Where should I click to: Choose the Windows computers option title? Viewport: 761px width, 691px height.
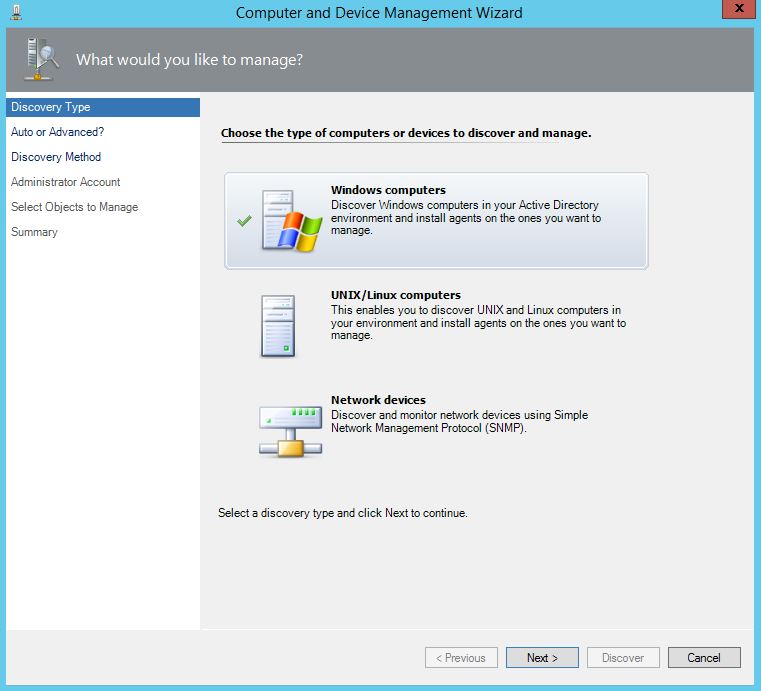(388, 190)
